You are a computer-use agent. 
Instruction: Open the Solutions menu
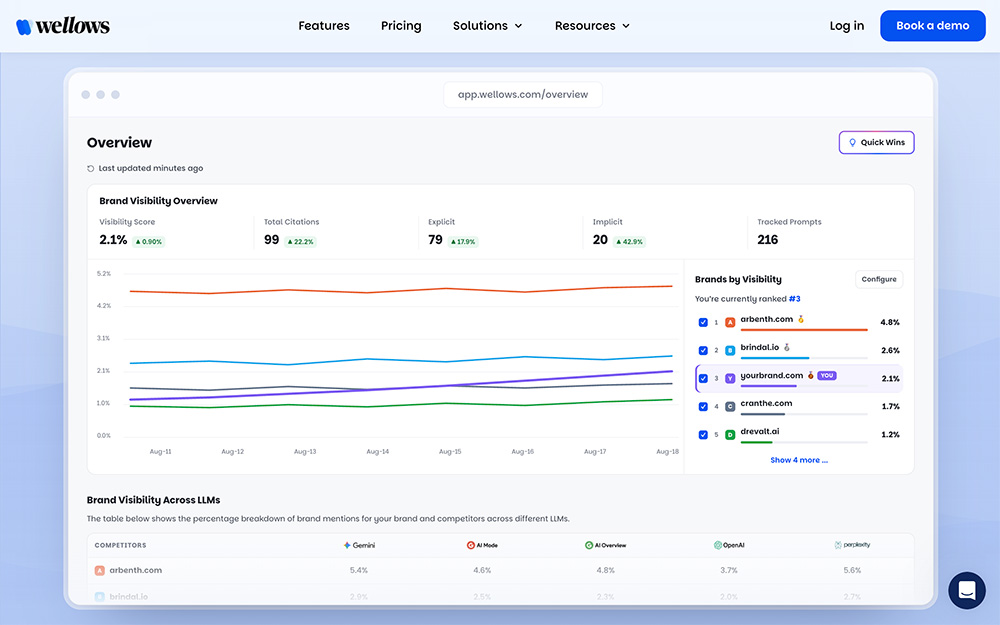[x=487, y=26]
